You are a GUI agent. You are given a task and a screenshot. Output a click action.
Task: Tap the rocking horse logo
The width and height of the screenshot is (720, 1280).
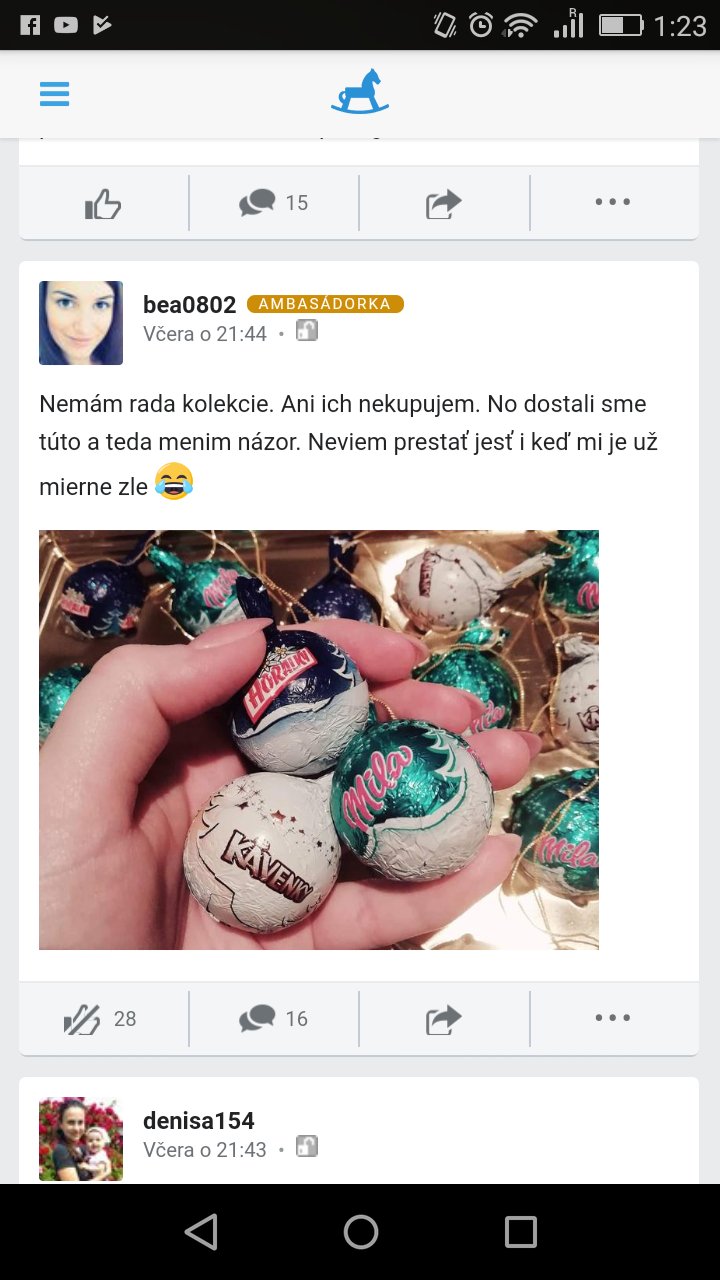pos(360,92)
